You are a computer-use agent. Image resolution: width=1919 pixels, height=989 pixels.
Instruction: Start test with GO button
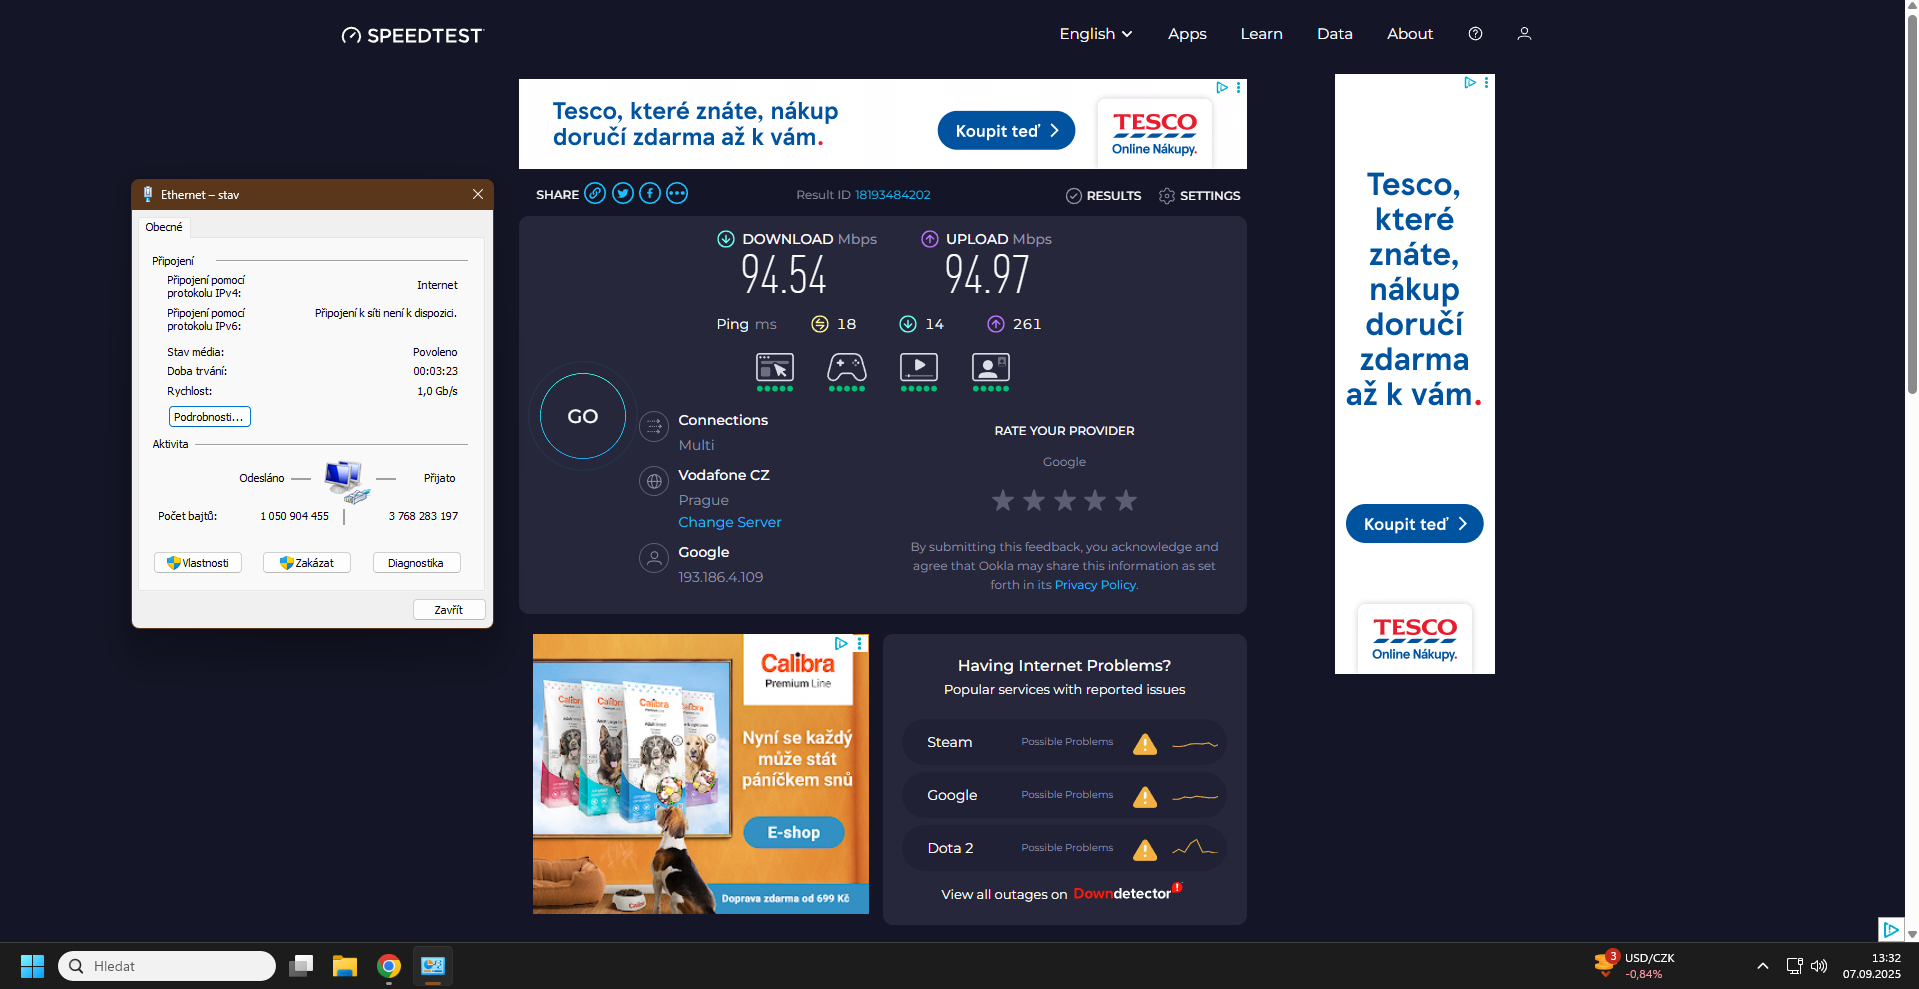pos(583,416)
